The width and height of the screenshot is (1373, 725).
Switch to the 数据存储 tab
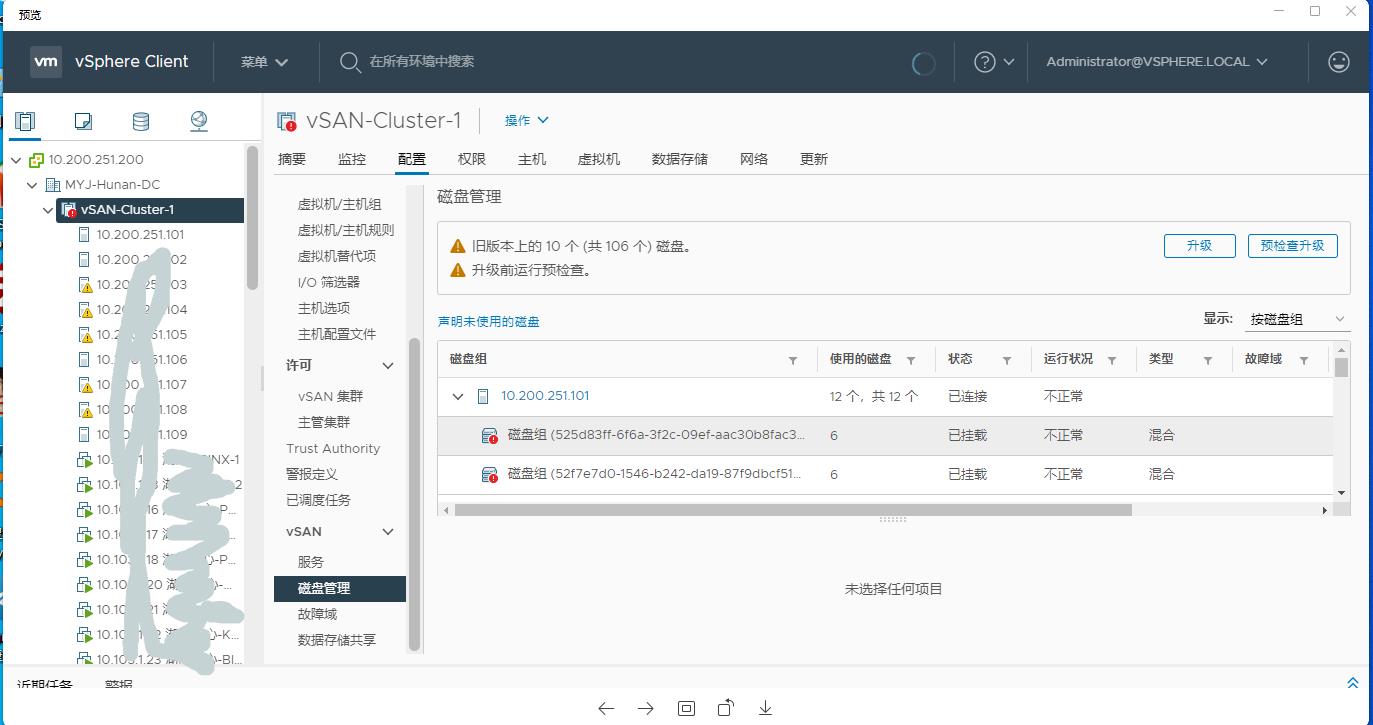[x=680, y=159]
